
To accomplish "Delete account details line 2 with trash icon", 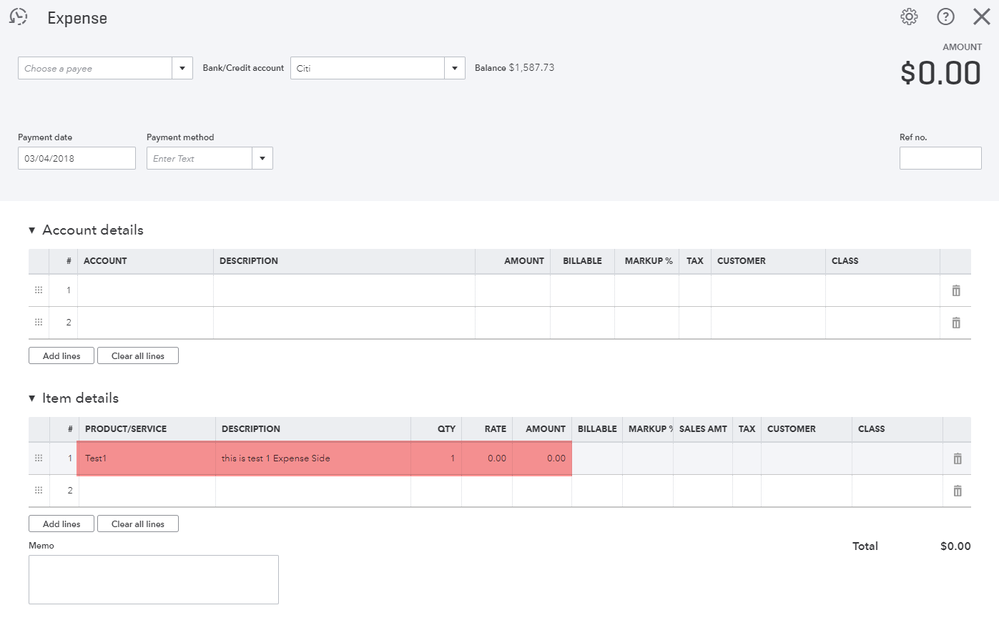I will pyautogui.click(x=956, y=323).
